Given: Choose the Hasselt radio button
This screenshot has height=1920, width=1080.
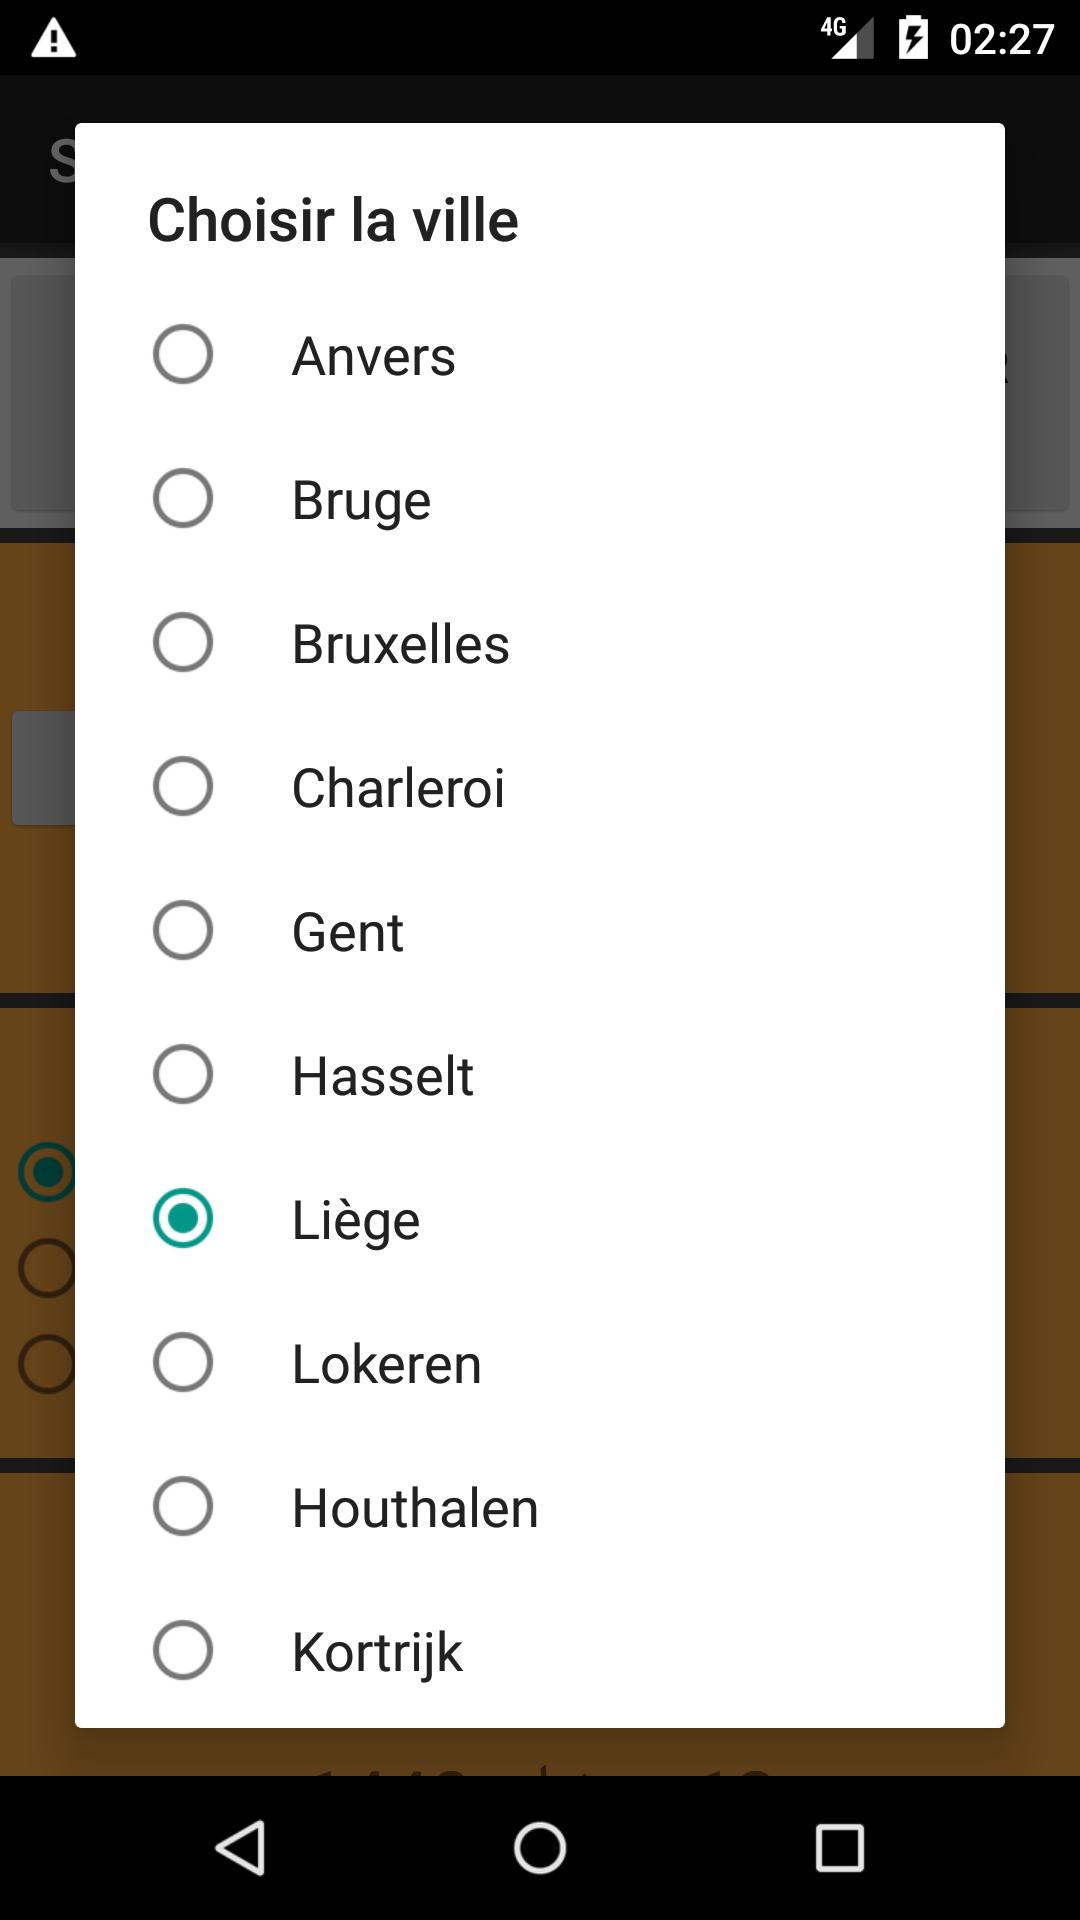Looking at the screenshot, I should click(x=183, y=1074).
